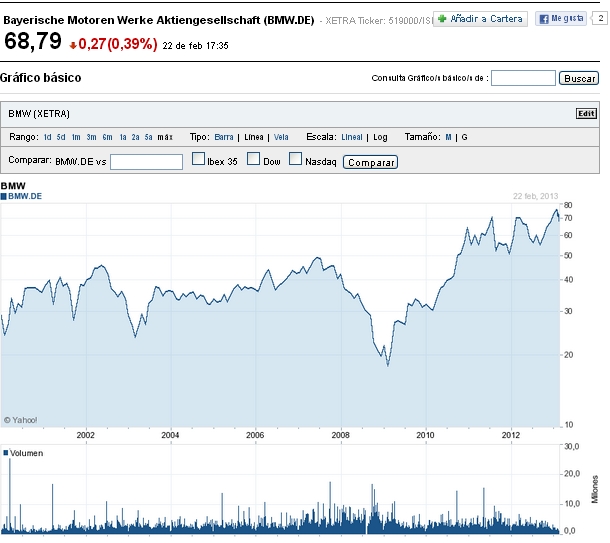Click the BMW (XETRA) chart title
610x543 pixels.
click(39, 114)
